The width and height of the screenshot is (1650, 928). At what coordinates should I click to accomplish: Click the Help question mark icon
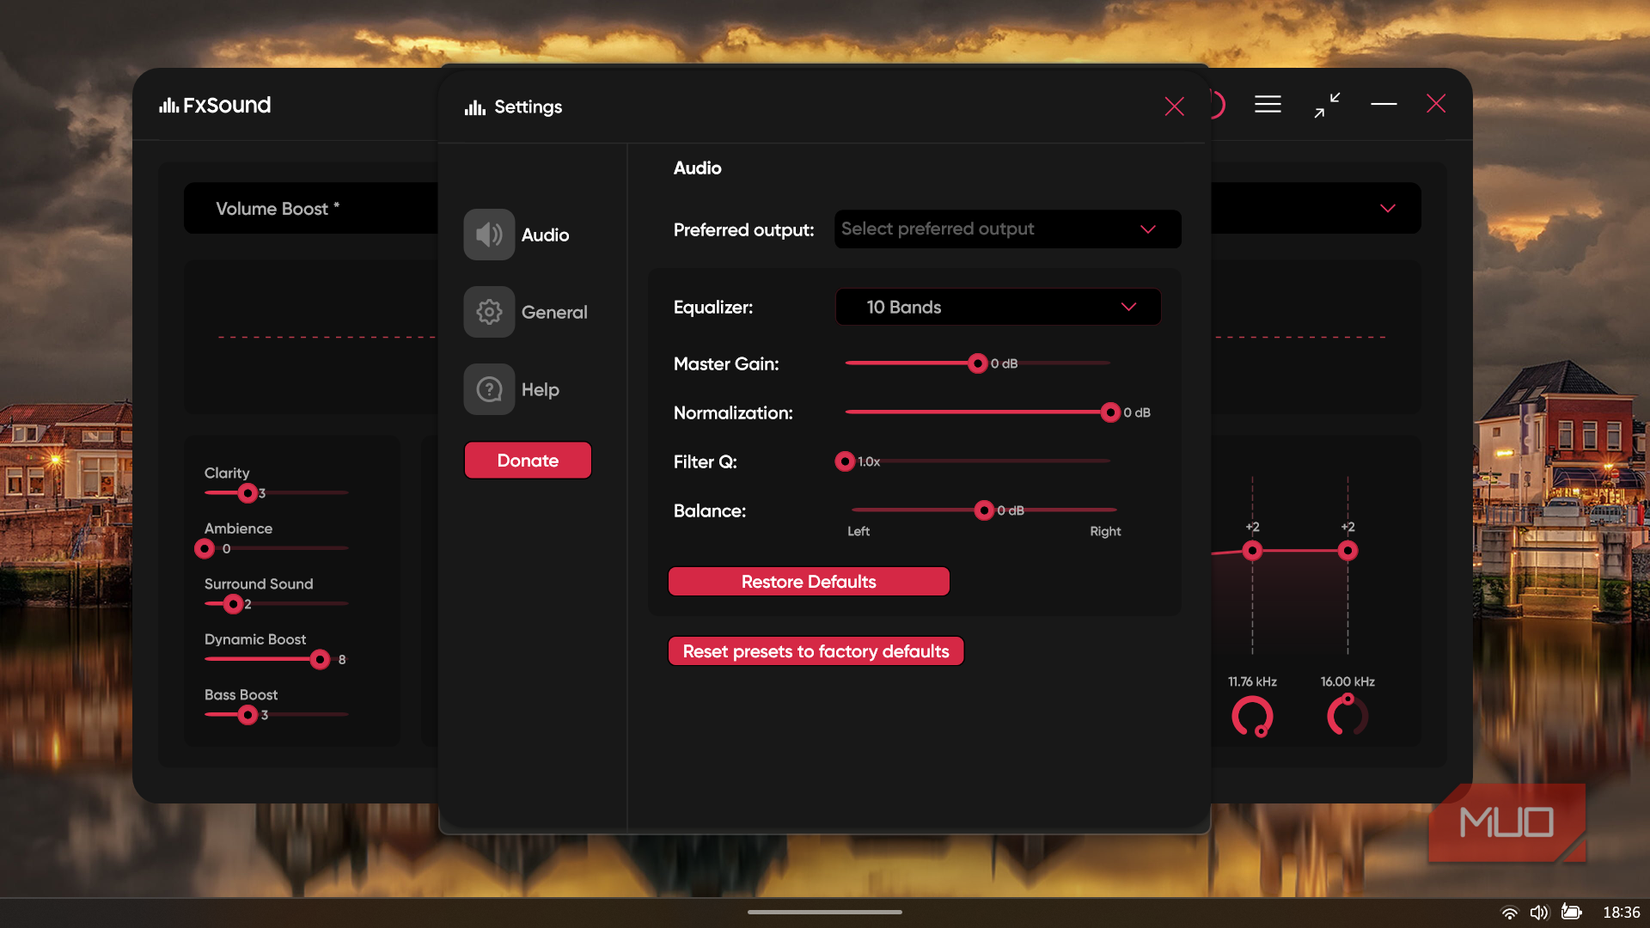pos(489,389)
